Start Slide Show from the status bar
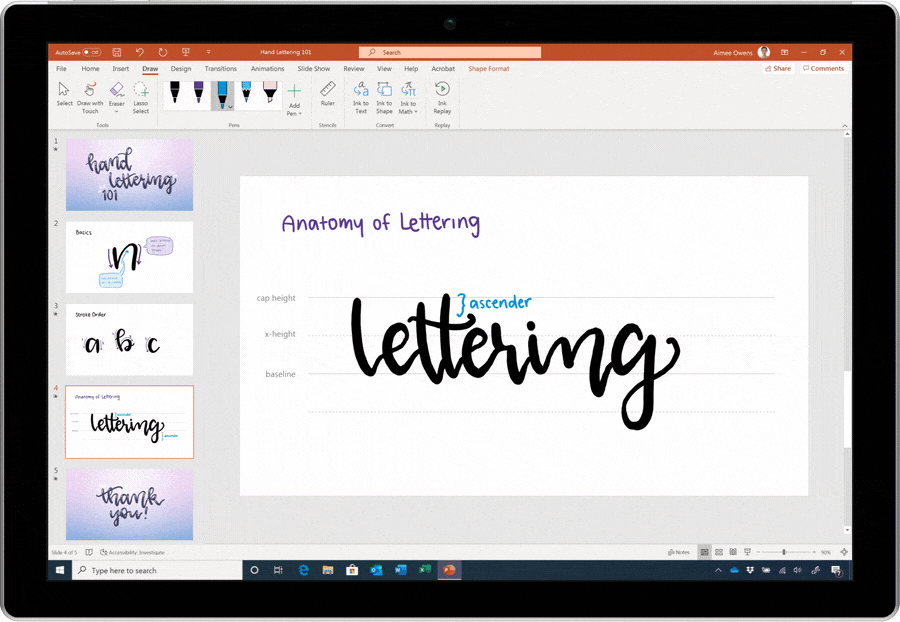 (747, 551)
